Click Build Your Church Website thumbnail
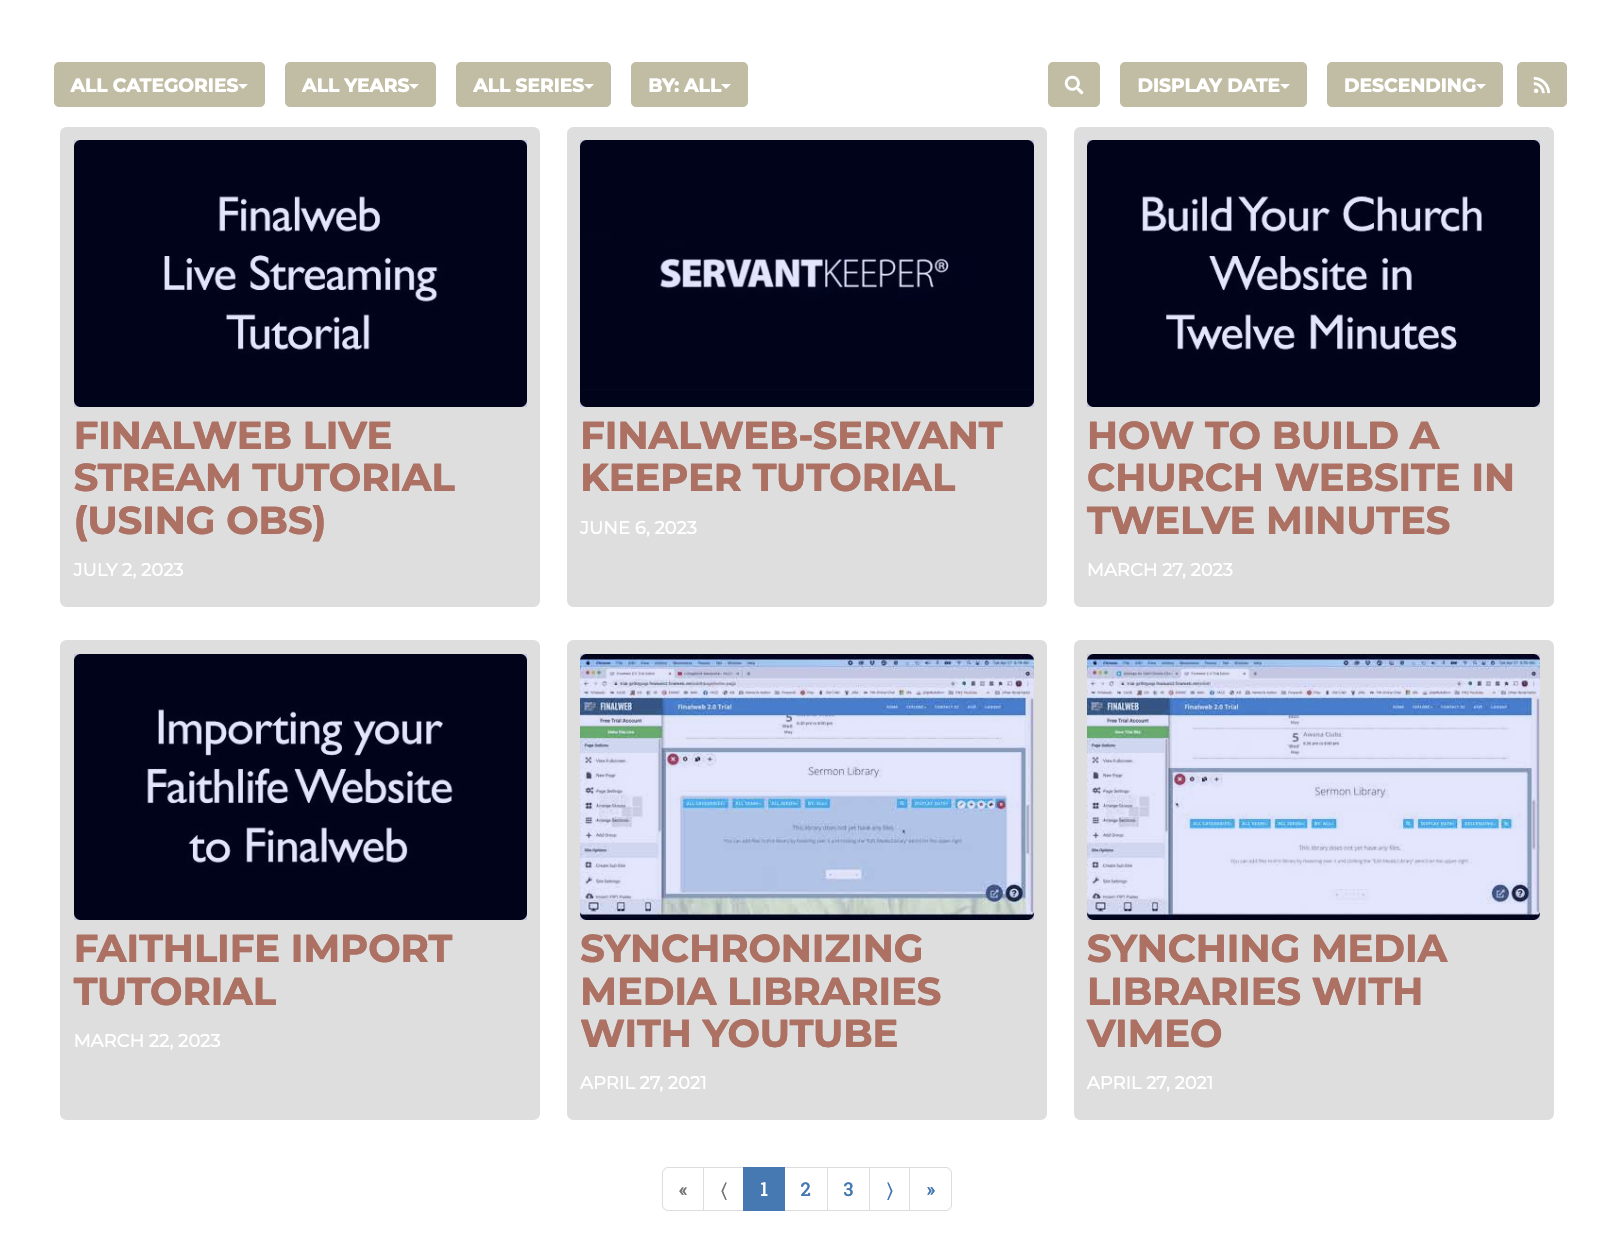Screen dimensions: 1624x1252 [1312, 273]
